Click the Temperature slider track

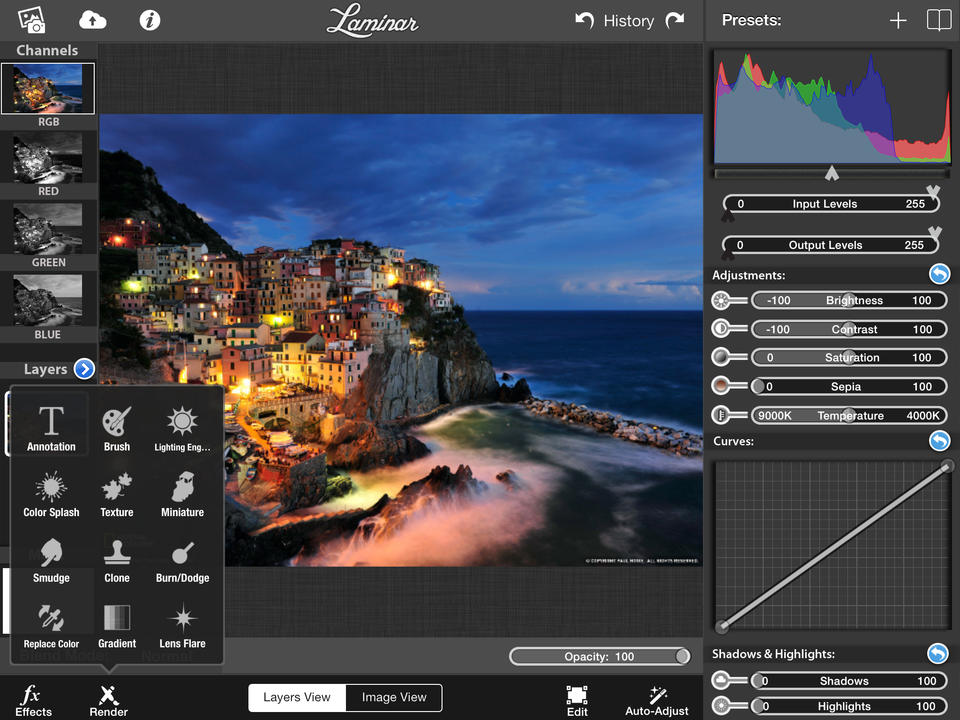click(x=849, y=415)
